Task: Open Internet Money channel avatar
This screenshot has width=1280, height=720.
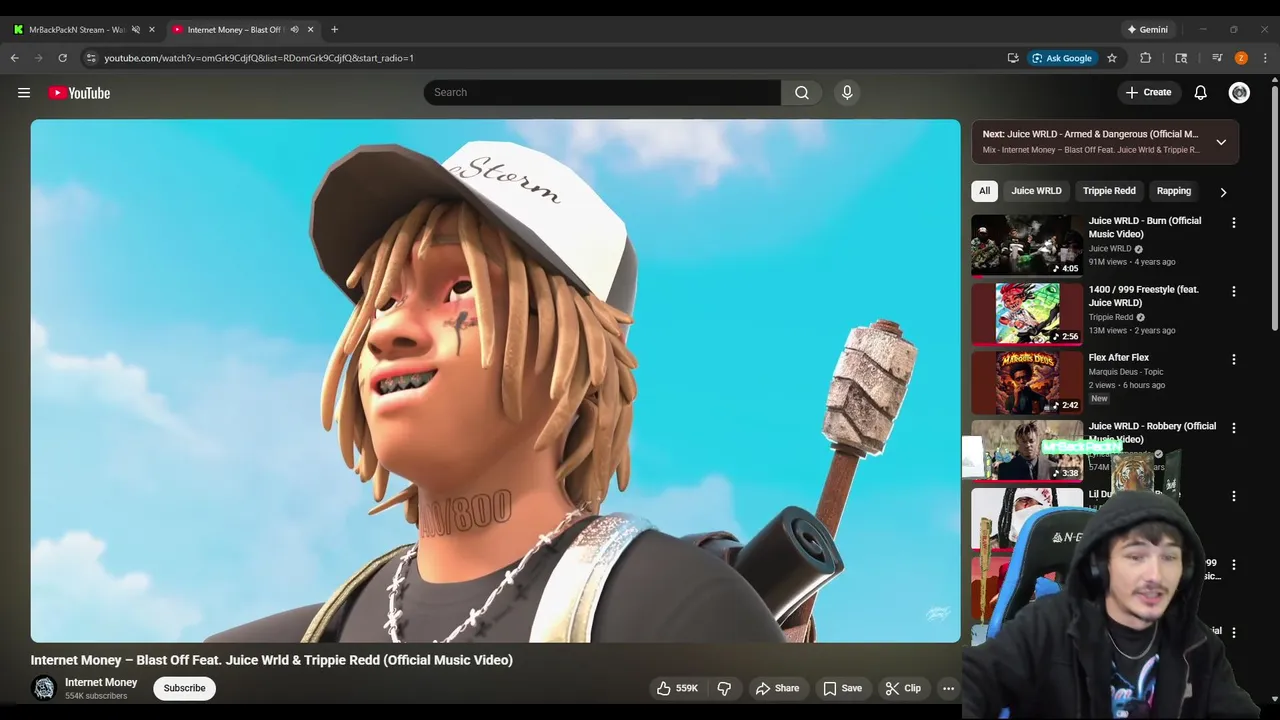Action: (x=44, y=688)
